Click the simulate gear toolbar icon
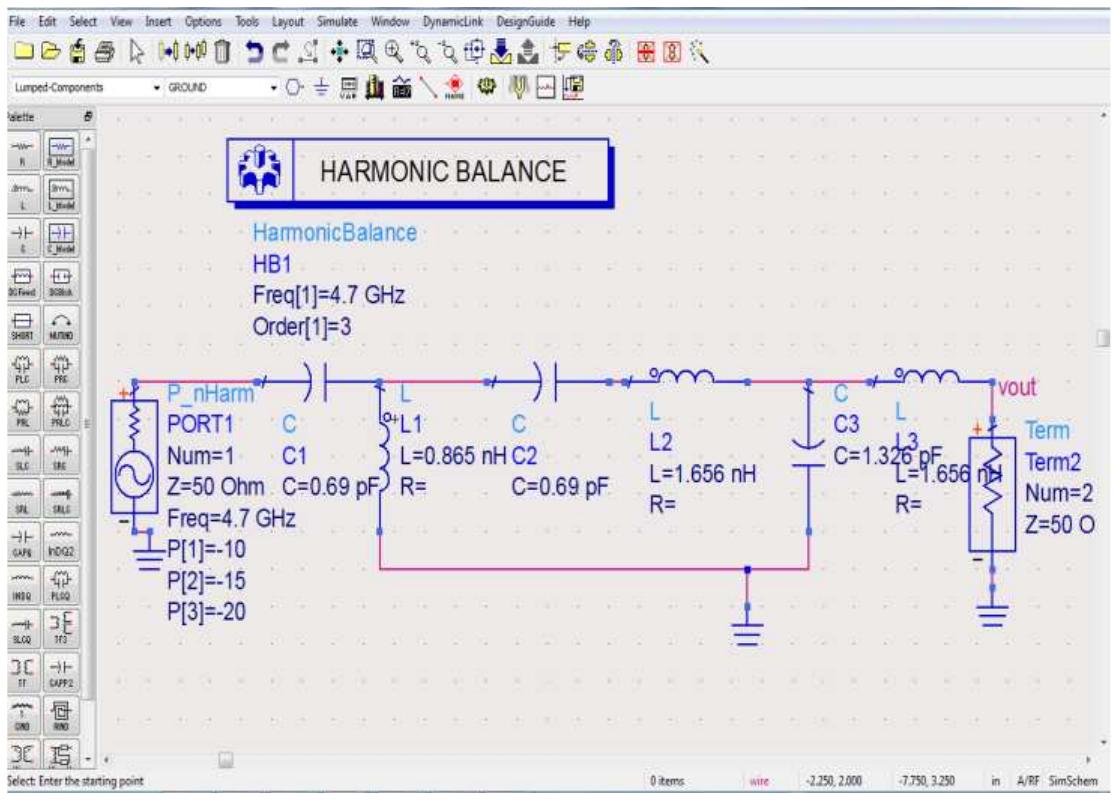Screen dimensions: 1119x811 pyautogui.click(x=486, y=84)
